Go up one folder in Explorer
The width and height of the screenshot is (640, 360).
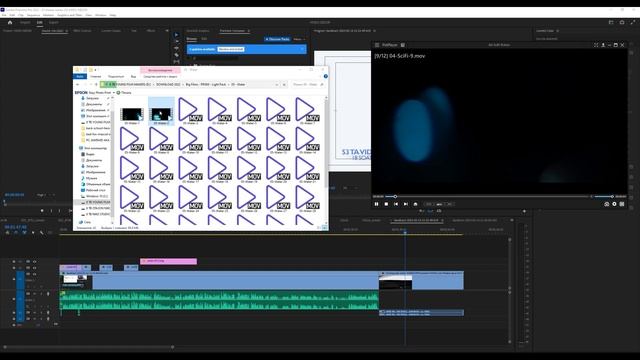tap(96, 84)
